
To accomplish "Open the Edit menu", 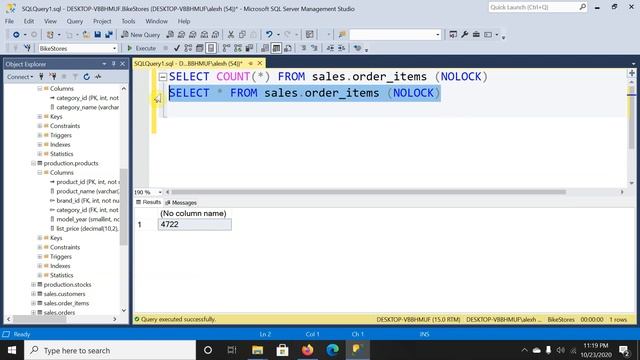I will (x=29, y=21).
